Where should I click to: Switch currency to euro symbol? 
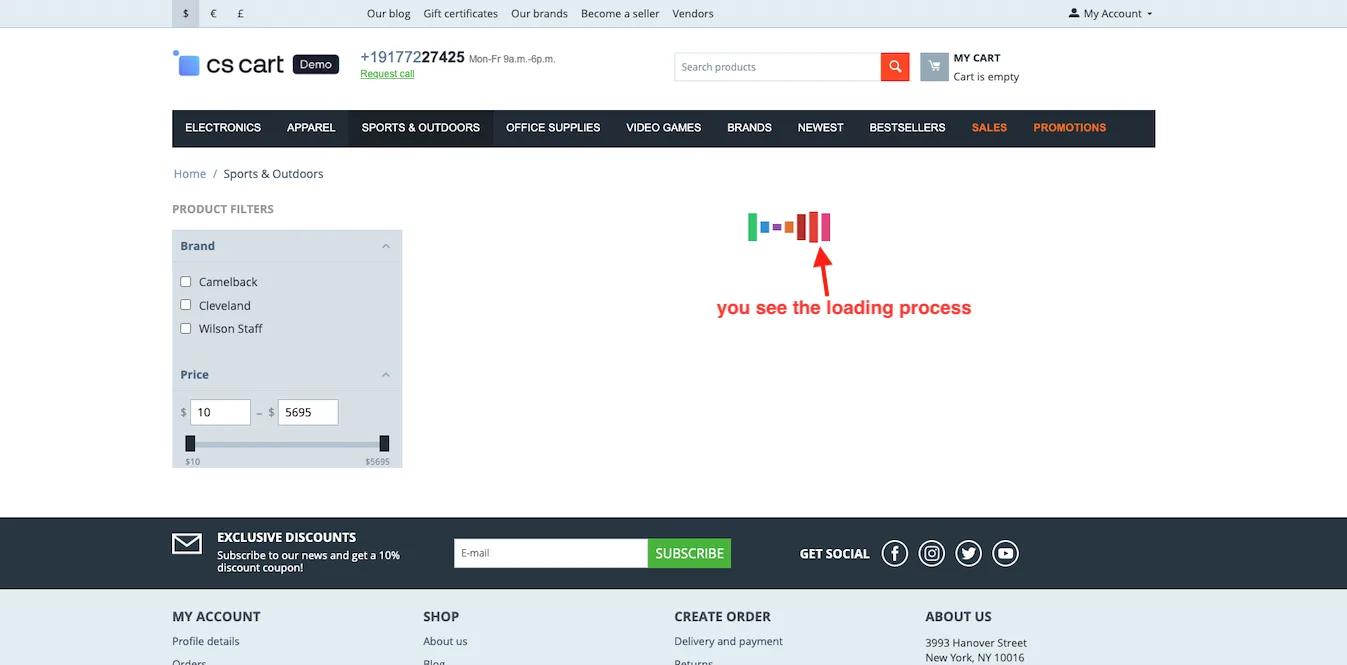tap(213, 14)
